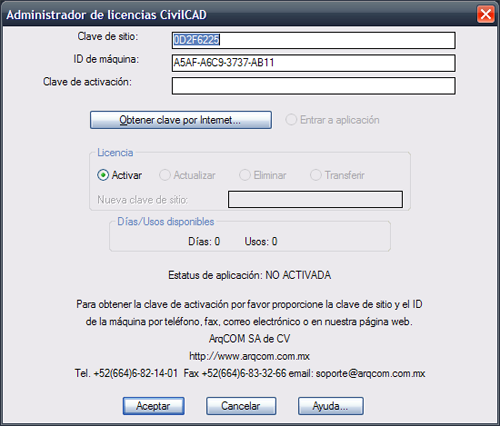Viewport: 500px width, 426px height.
Task: Click the Licencia group label
Action: 115,153
